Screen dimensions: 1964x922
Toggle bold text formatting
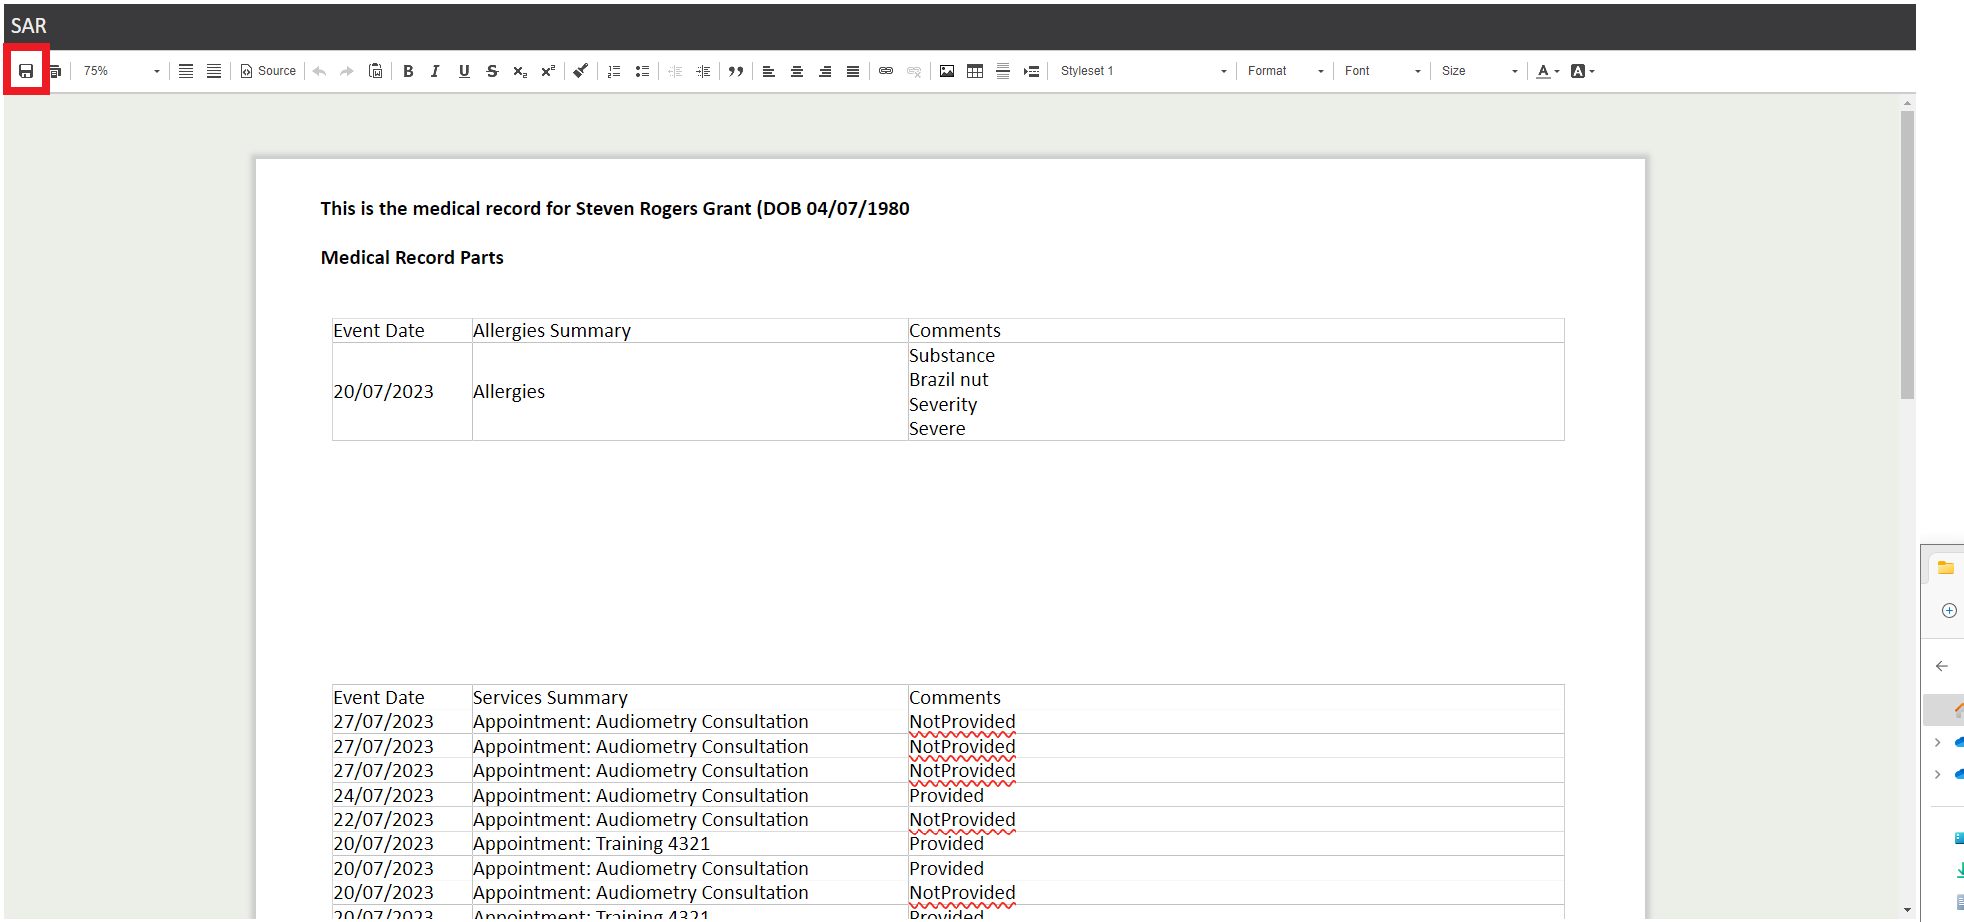[408, 70]
